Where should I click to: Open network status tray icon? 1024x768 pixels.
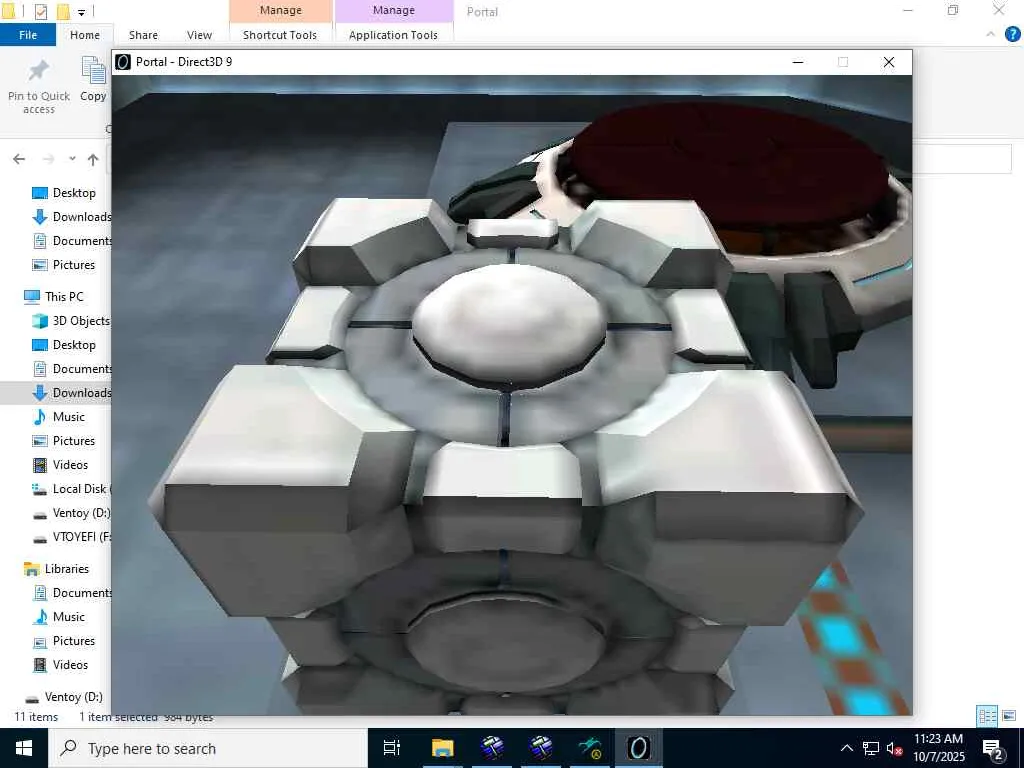point(871,748)
